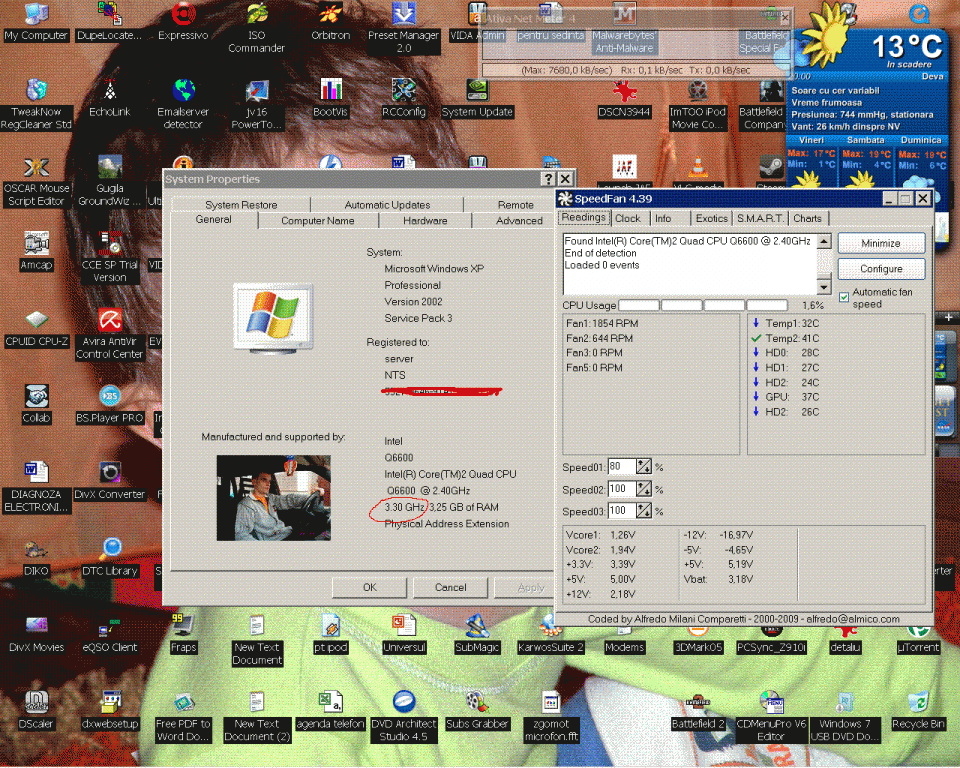This screenshot has height=768, width=960.
Task: Click the SpeedFan log scroll-down arrow
Action: pos(824,287)
